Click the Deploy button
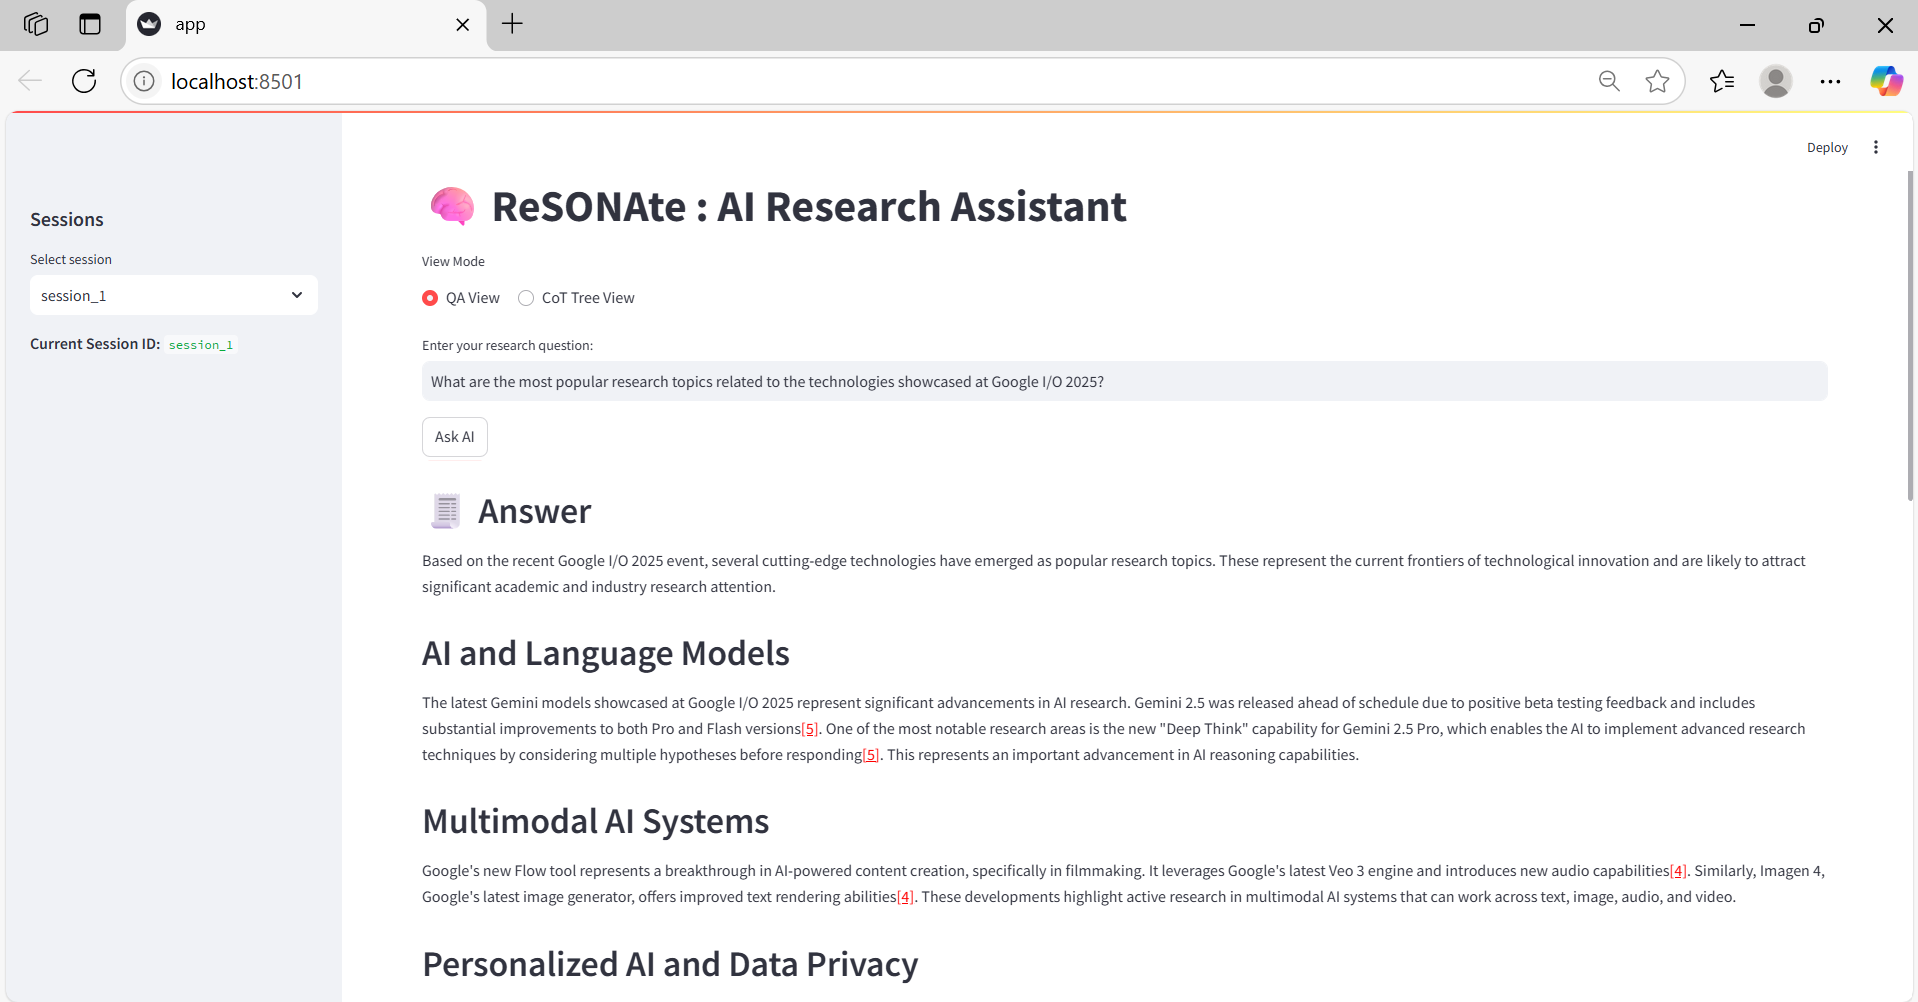This screenshot has width=1918, height=1002. (x=1827, y=147)
